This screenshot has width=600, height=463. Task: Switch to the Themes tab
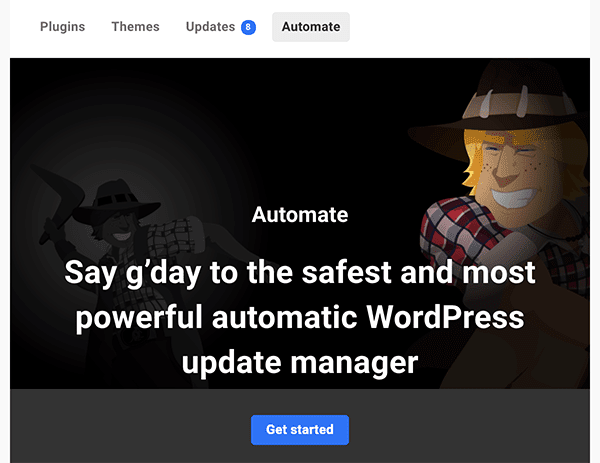[135, 27]
